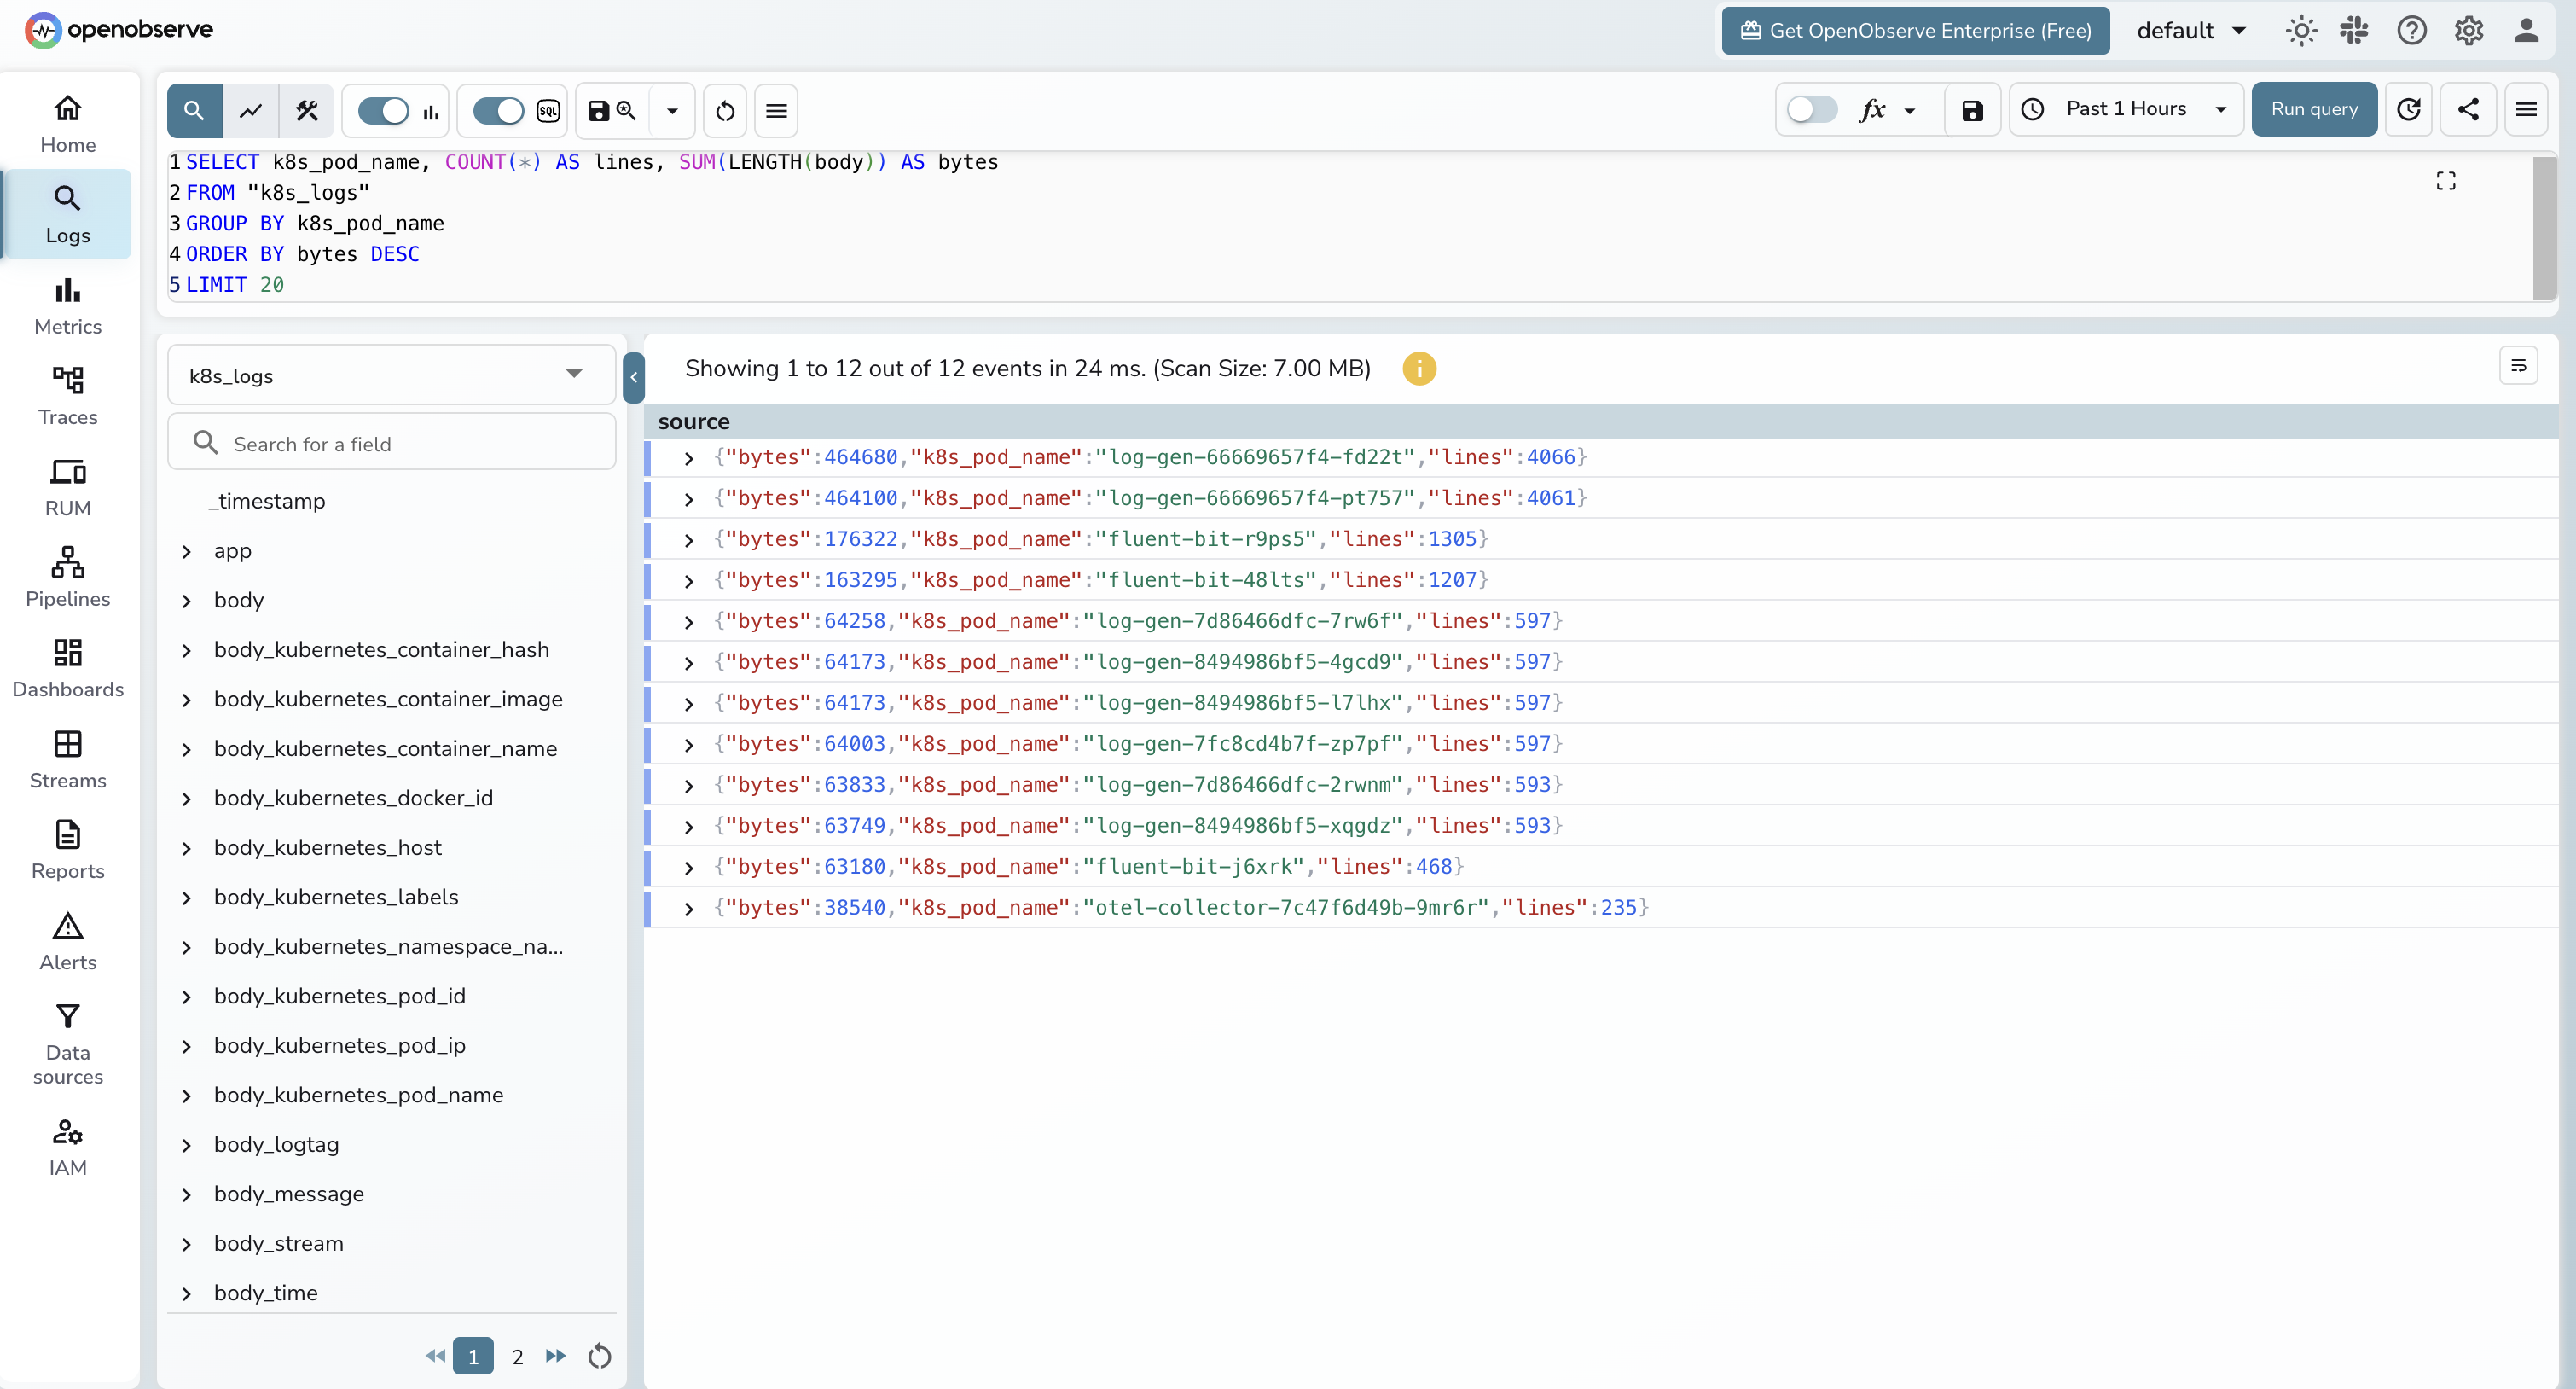
Task: Go to Streams page
Action: click(x=68, y=760)
